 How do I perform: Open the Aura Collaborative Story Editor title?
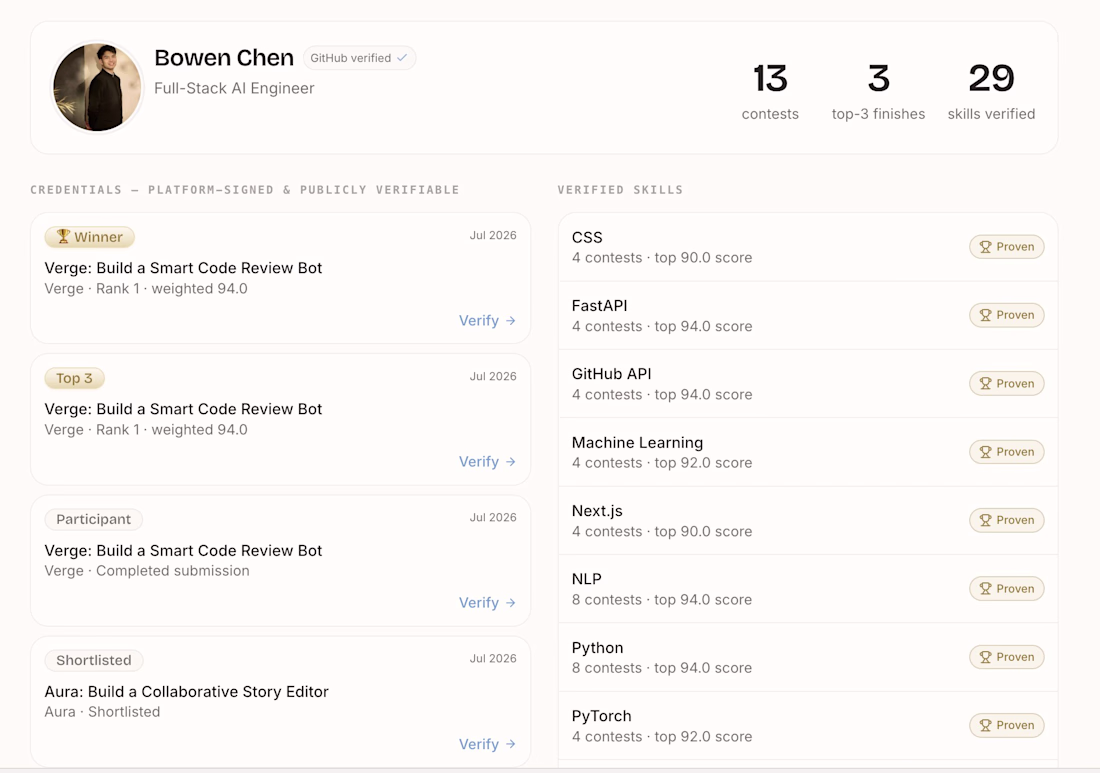(187, 692)
